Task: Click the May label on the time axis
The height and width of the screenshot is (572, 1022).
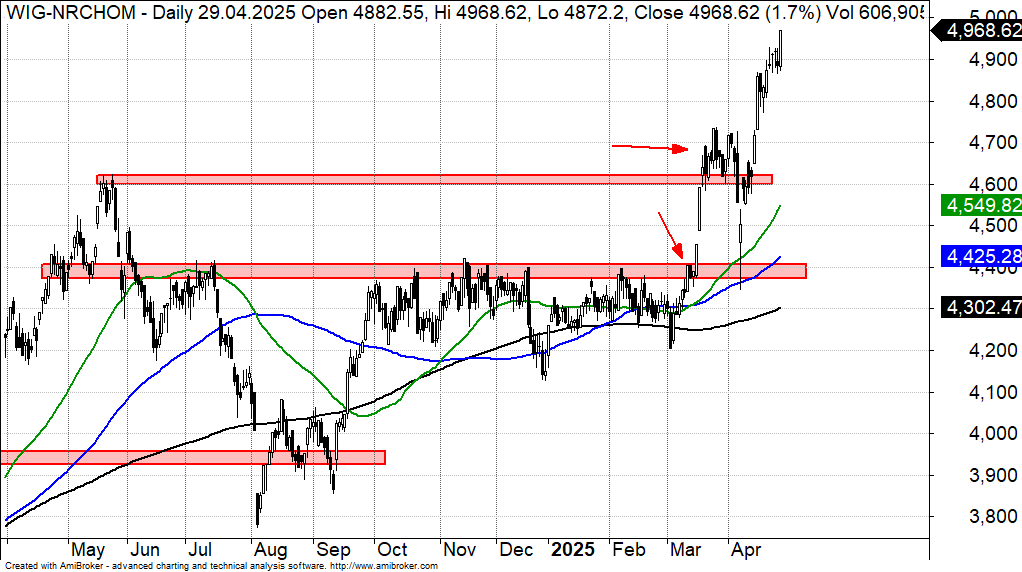Action: tap(88, 550)
